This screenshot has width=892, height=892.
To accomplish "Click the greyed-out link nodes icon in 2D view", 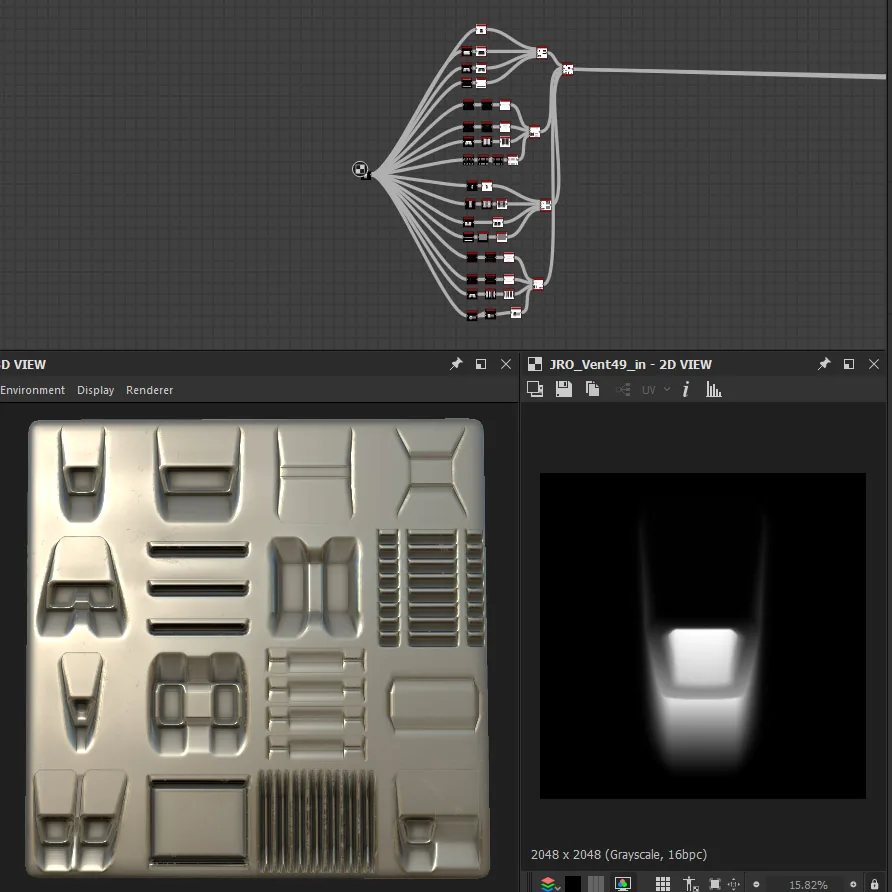I will pyautogui.click(x=623, y=390).
